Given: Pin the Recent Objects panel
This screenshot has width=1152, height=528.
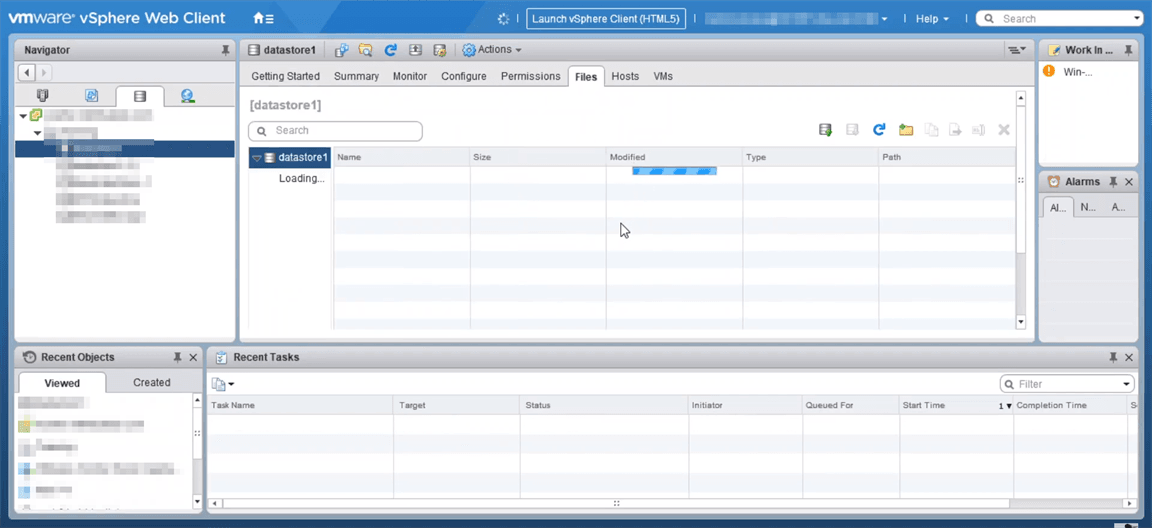Looking at the screenshot, I should pos(177,357).
